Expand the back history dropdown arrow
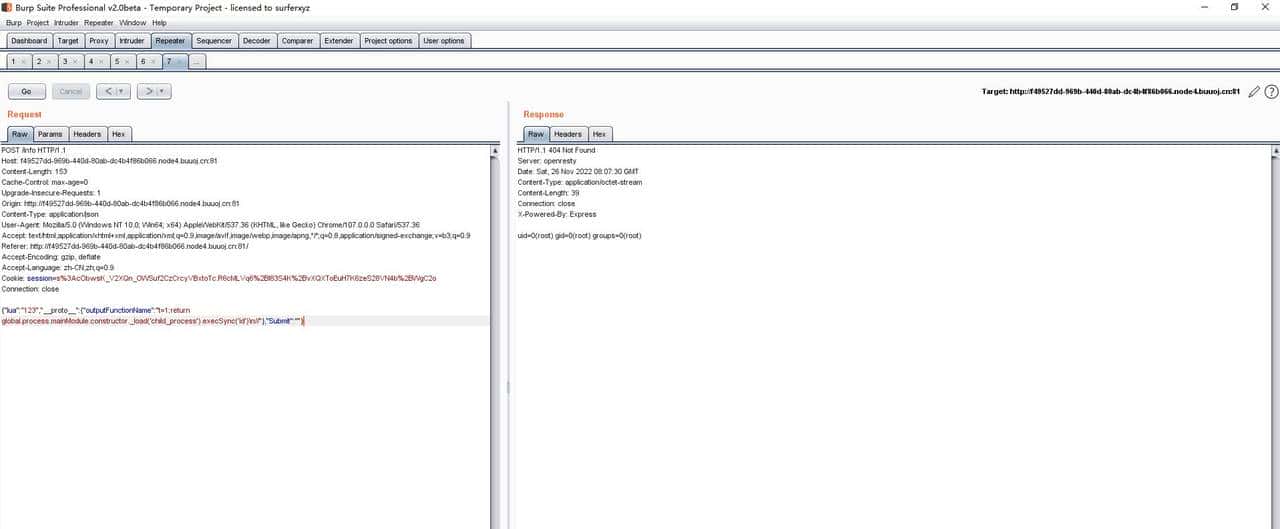The width and height of the screenshot is (1280, 529). coord(122,91)
